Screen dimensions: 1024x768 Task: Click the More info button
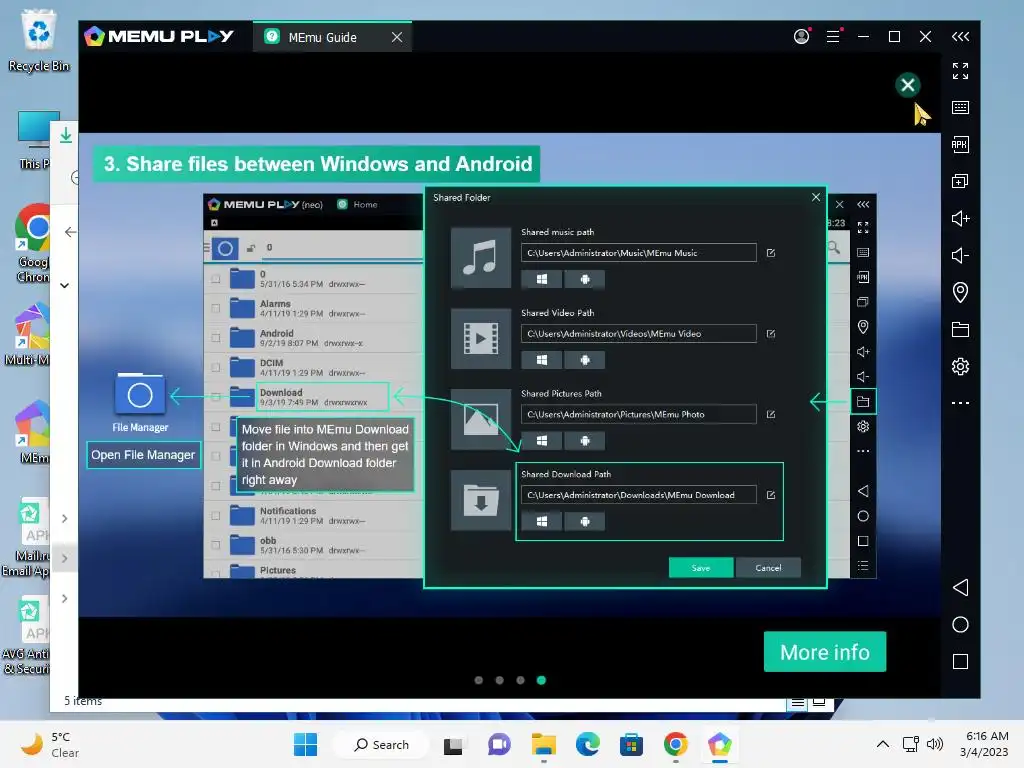tap(824, 652)
